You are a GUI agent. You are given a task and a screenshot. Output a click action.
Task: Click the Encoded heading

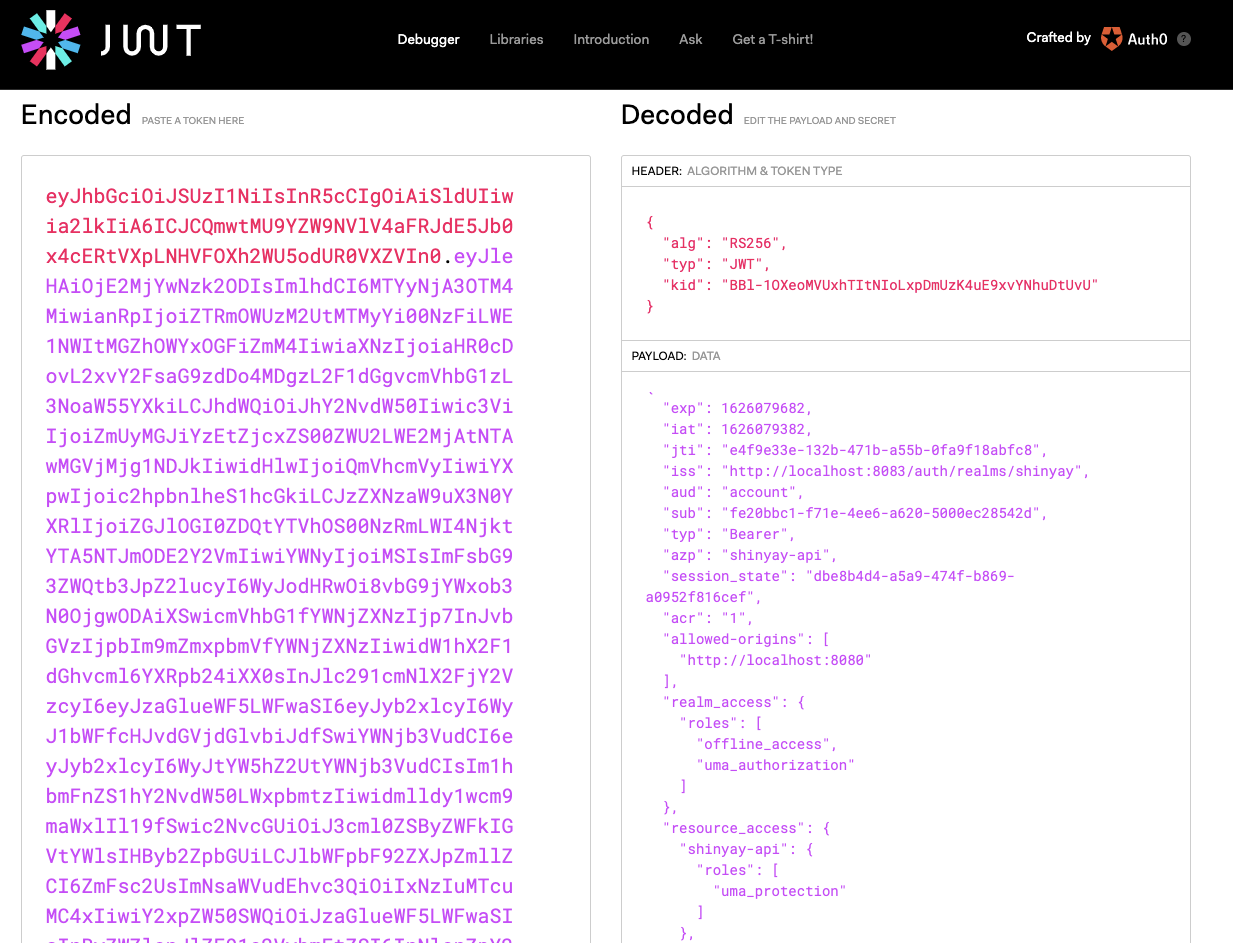pyautogui.click(x=76, y=114)
